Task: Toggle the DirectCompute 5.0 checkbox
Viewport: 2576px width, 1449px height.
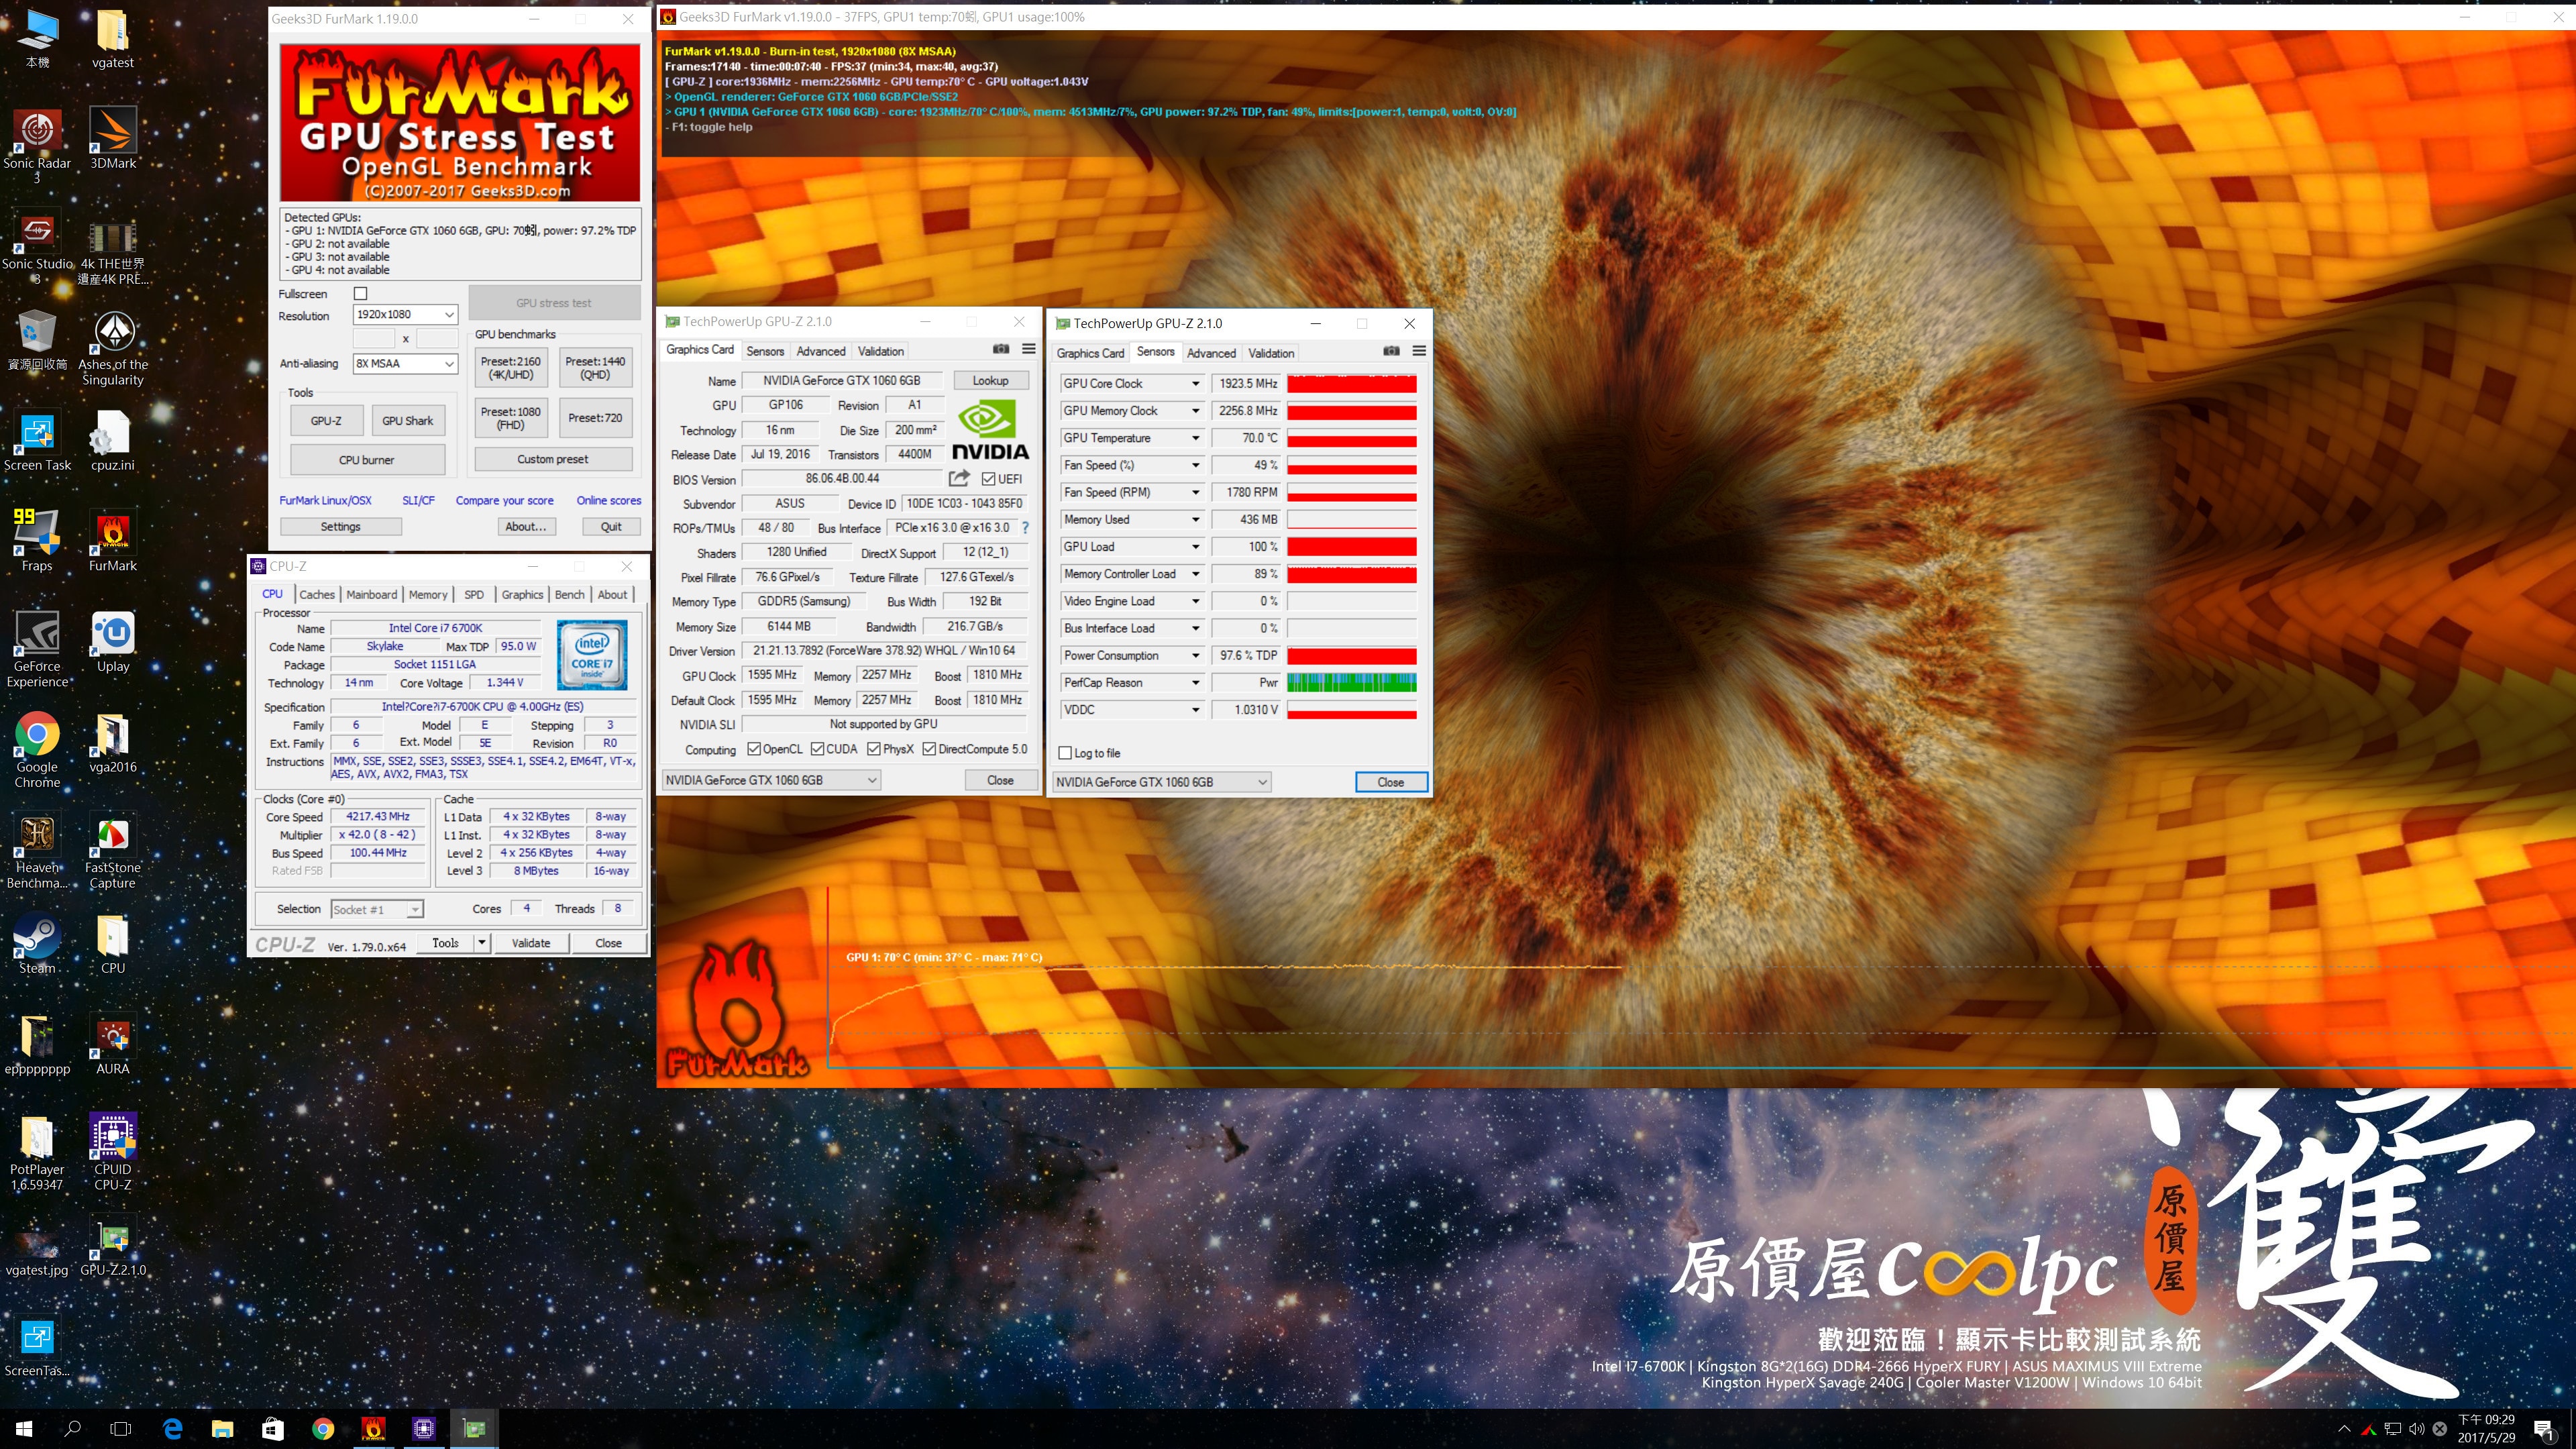Action: (929, 749)
